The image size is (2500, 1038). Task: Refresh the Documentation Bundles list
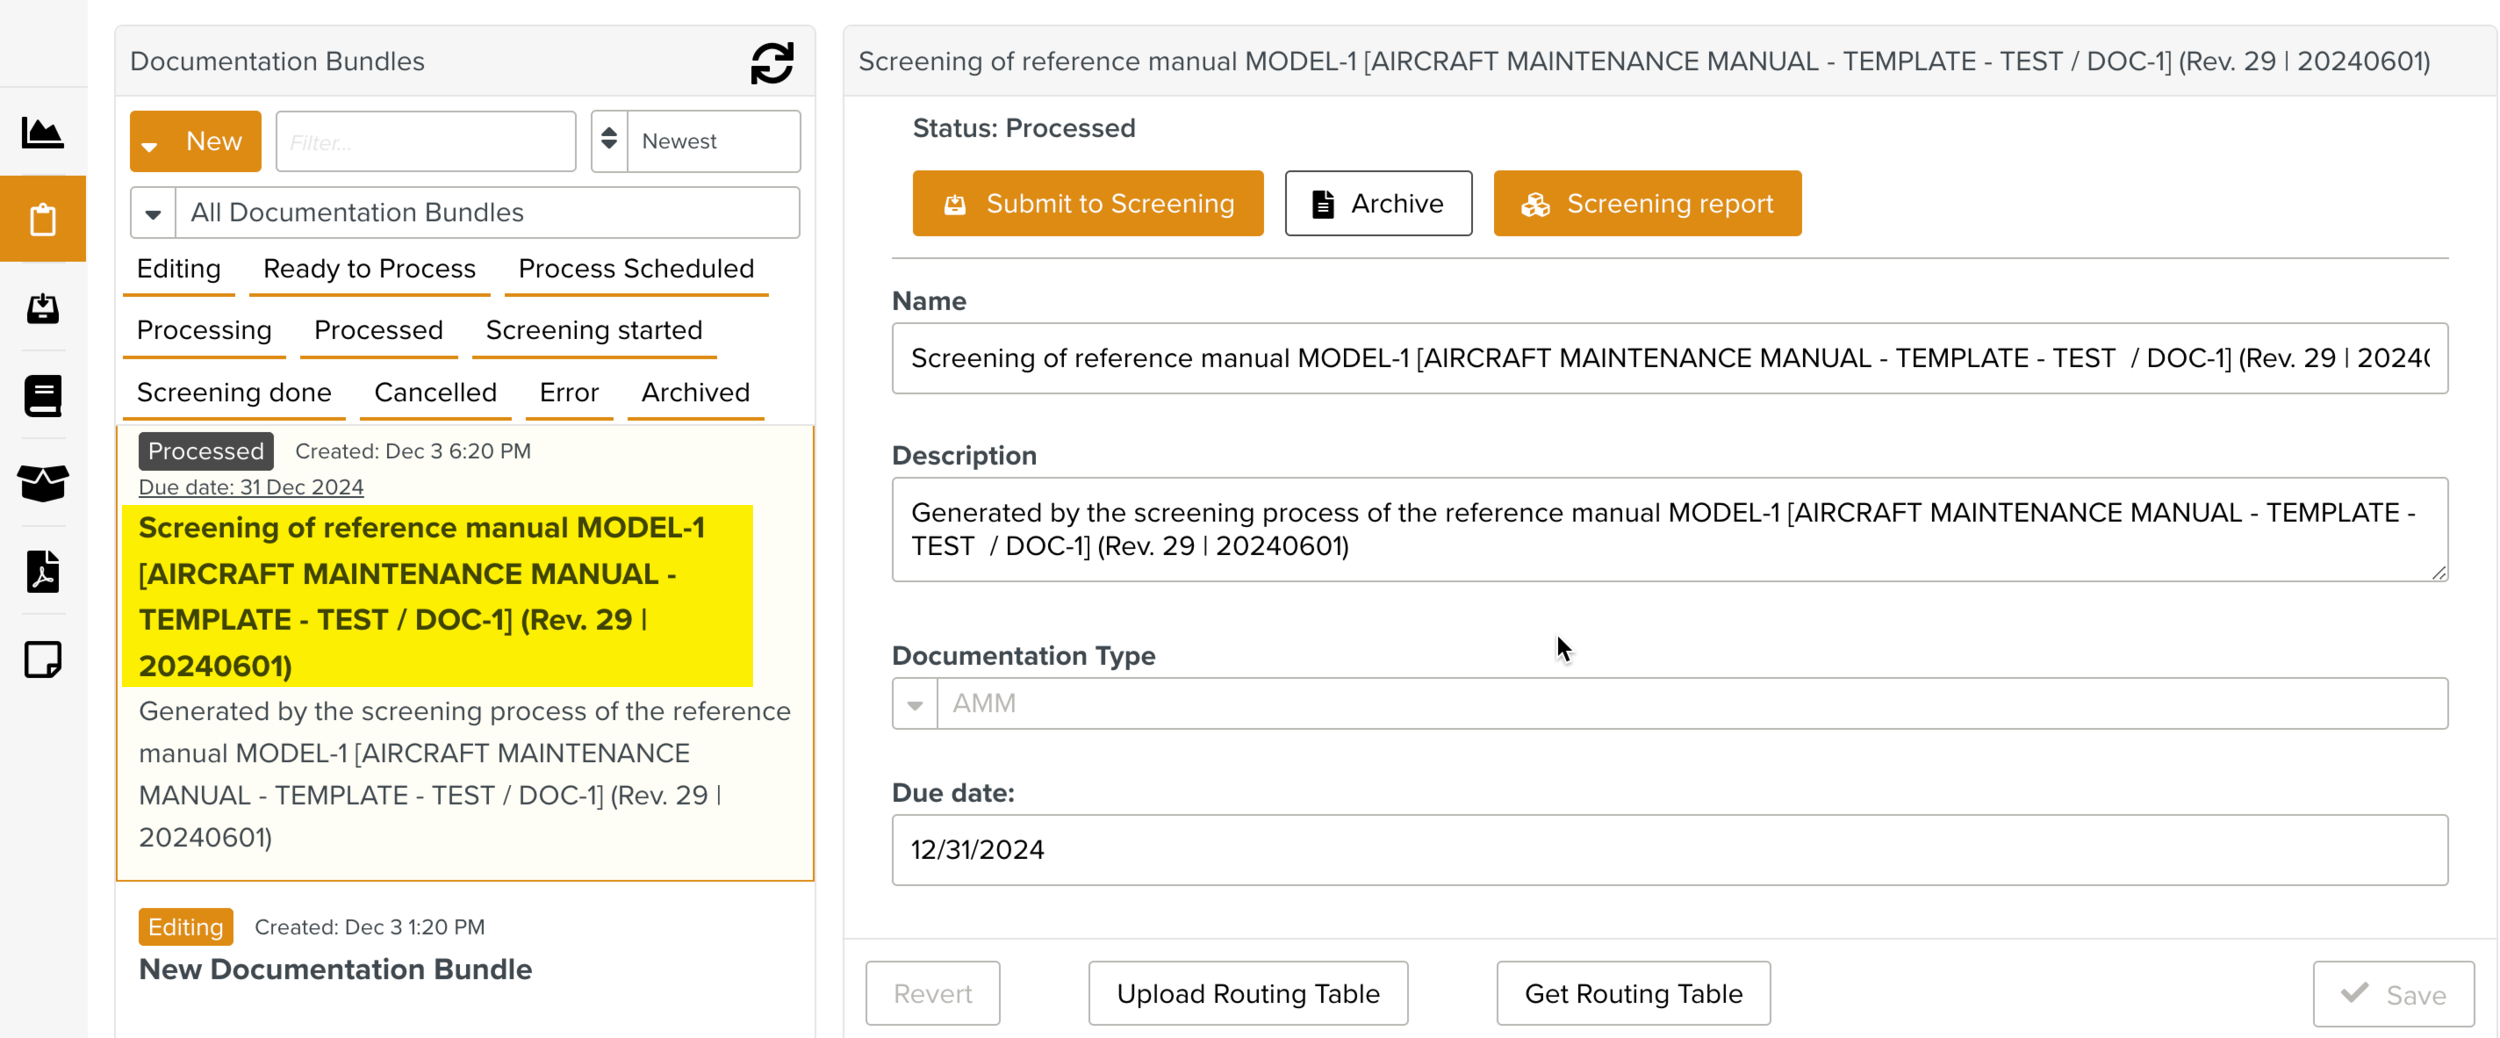[771, 63]
